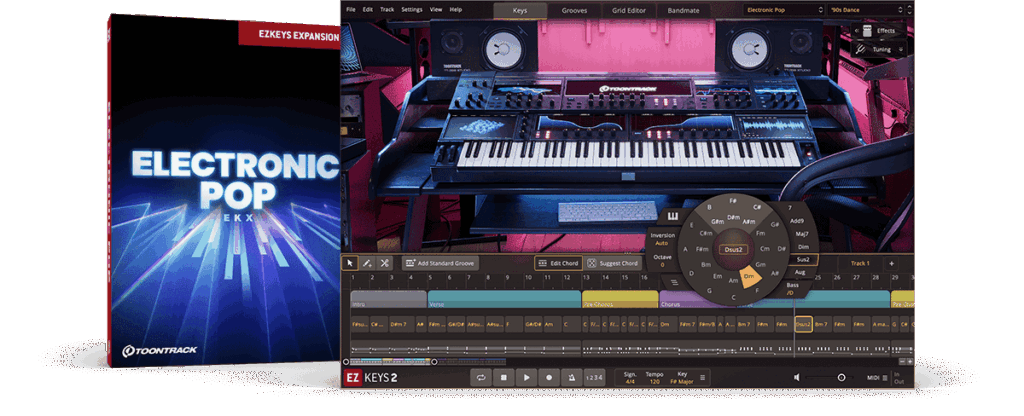Select Add9 chord type
The image size is (1024, 416).
(x=797, y=221)
